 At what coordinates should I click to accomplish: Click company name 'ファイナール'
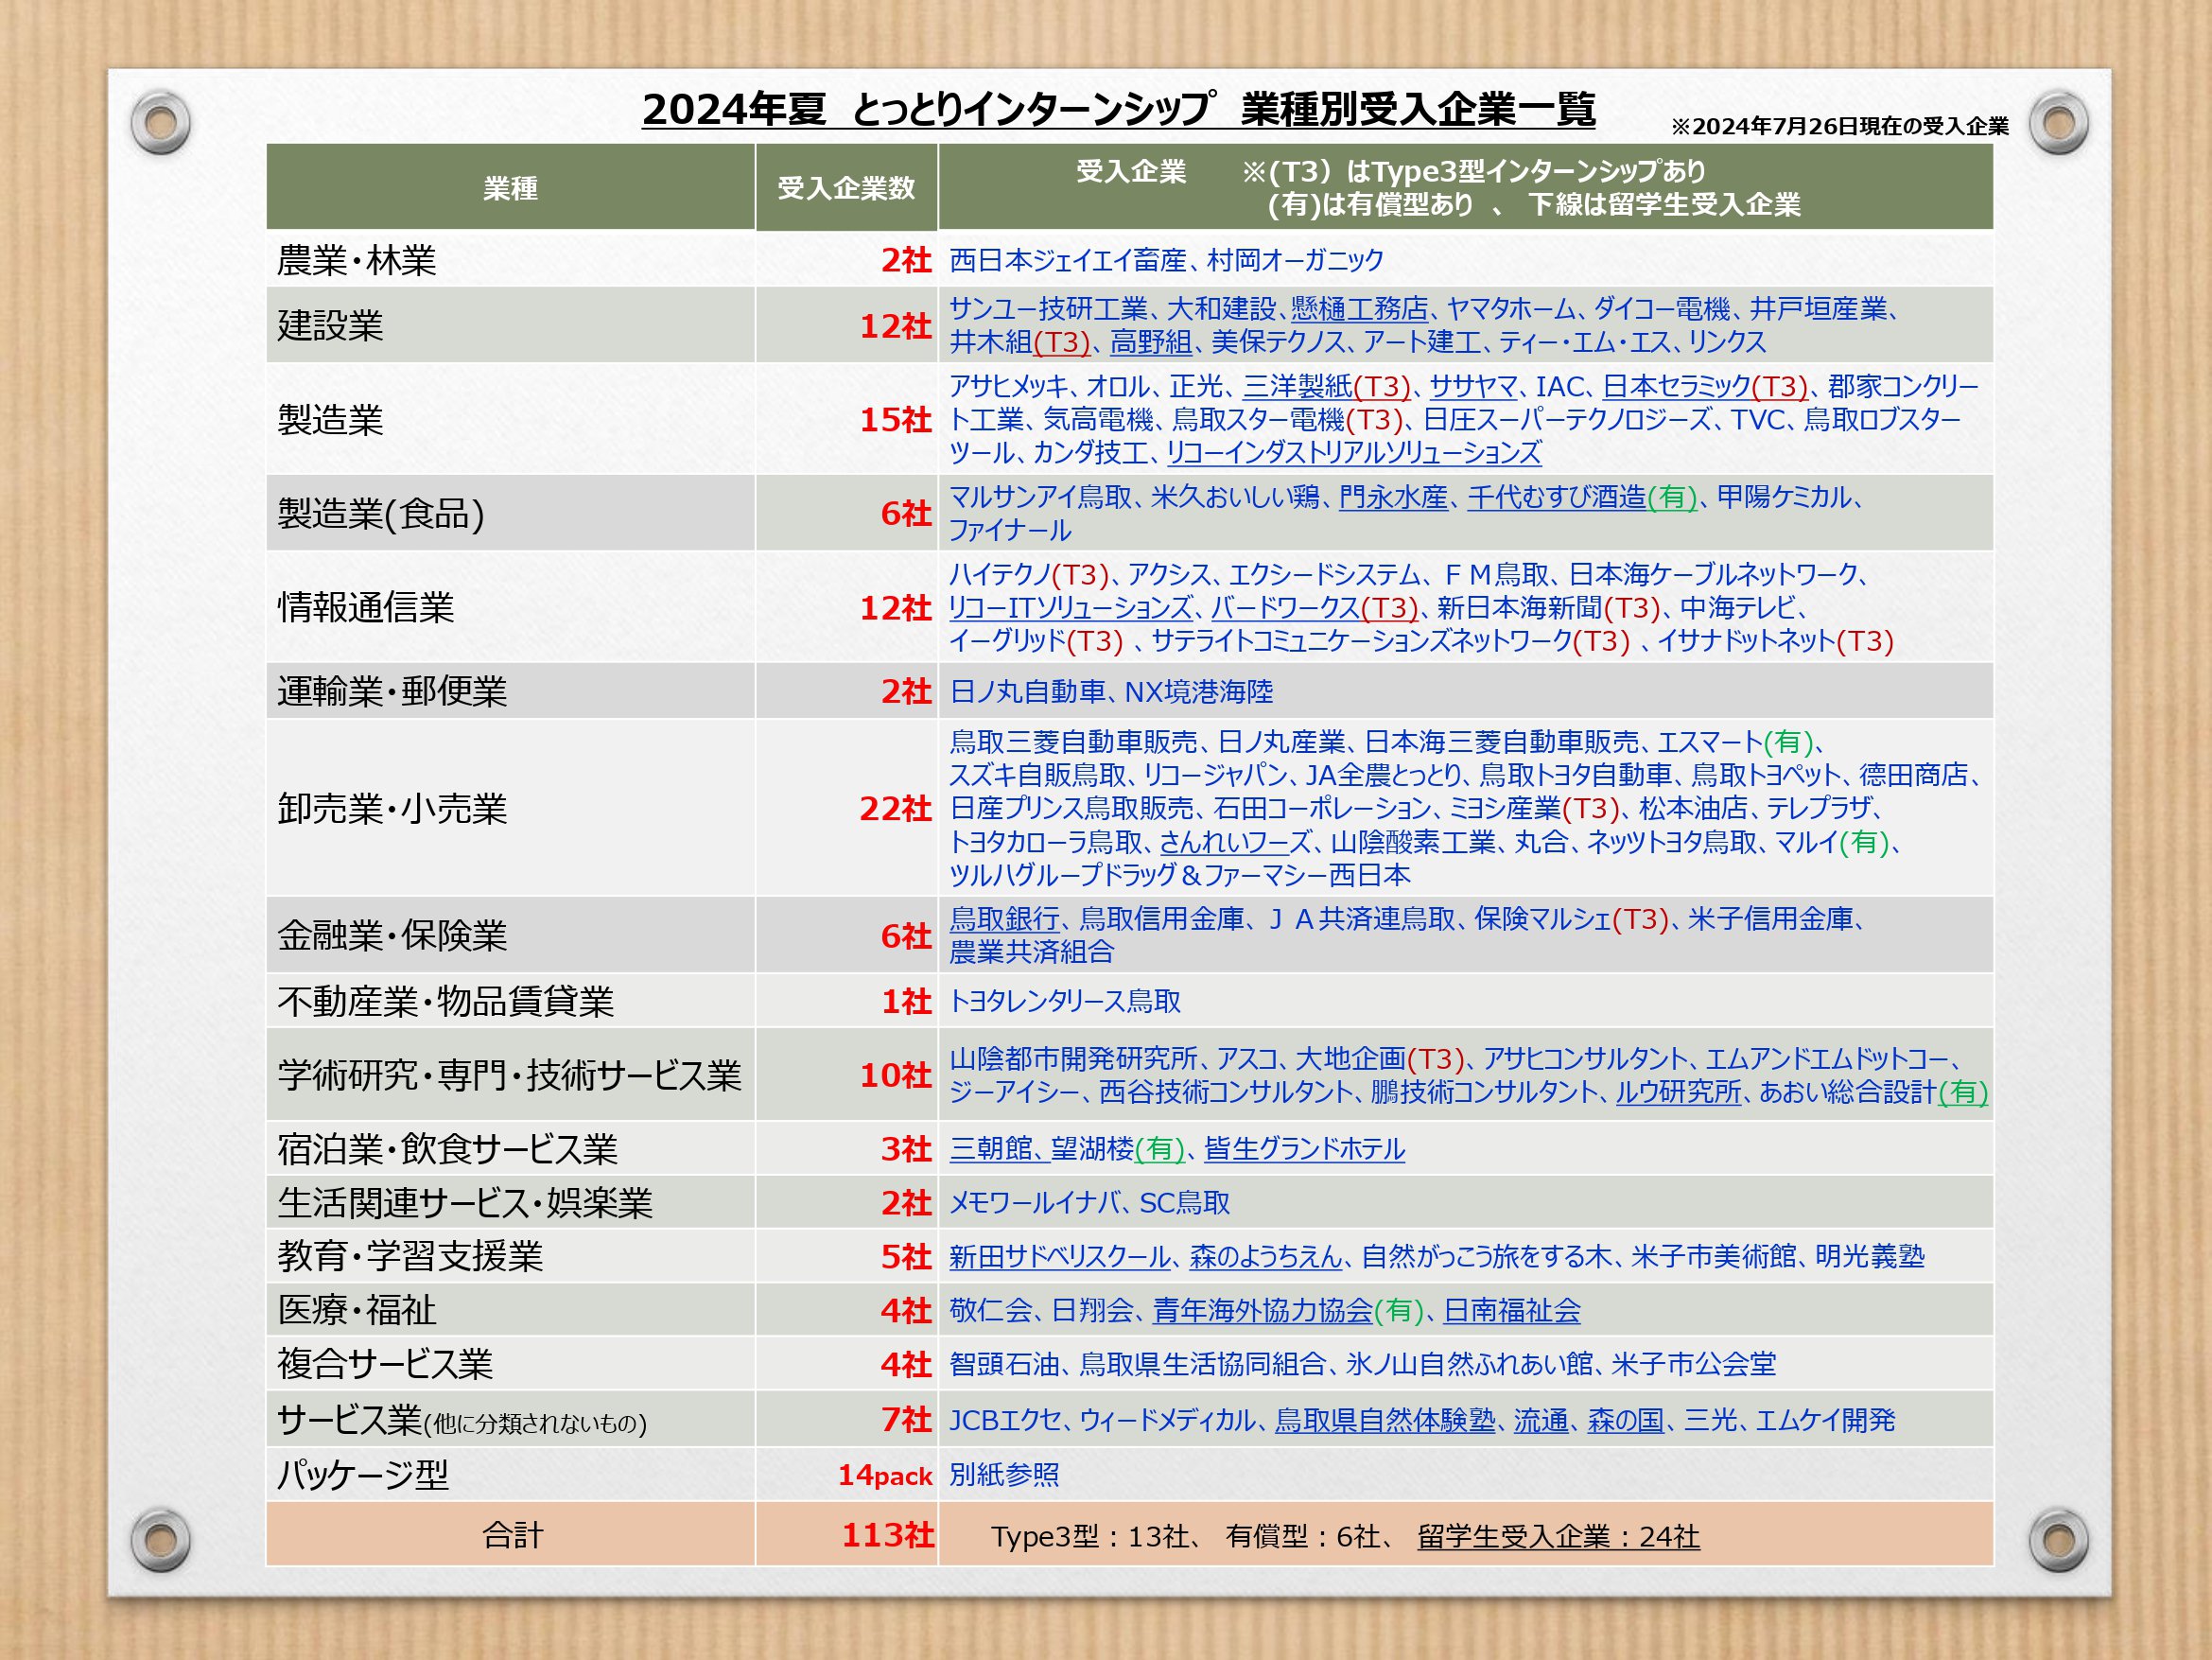click(1010, 530)
